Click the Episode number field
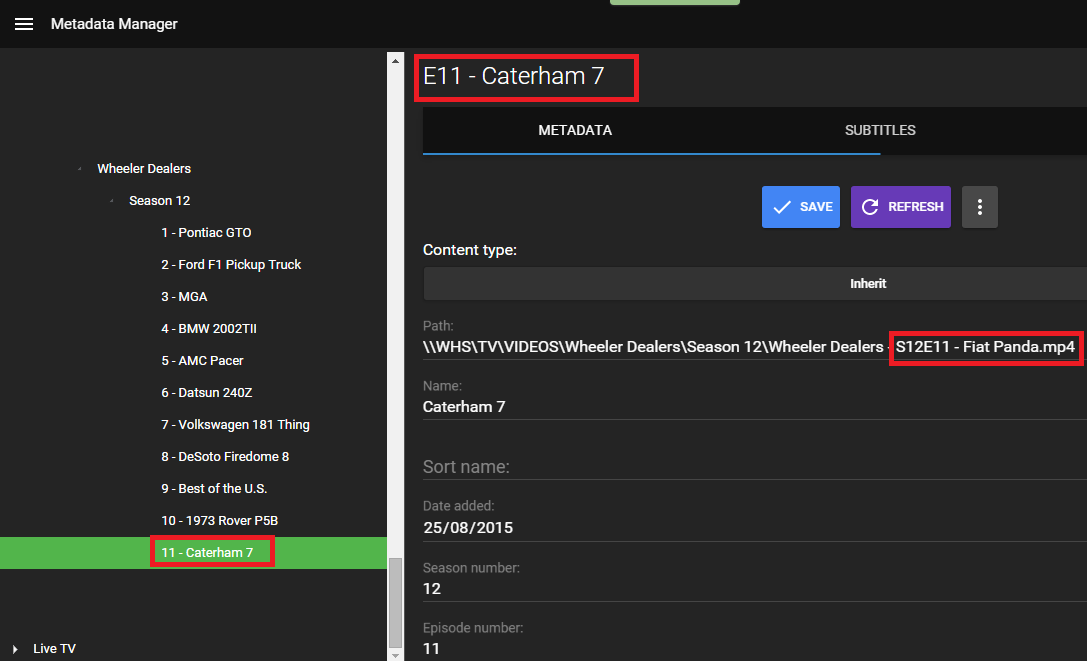The image size is (1087, 661). click(755, 648)
